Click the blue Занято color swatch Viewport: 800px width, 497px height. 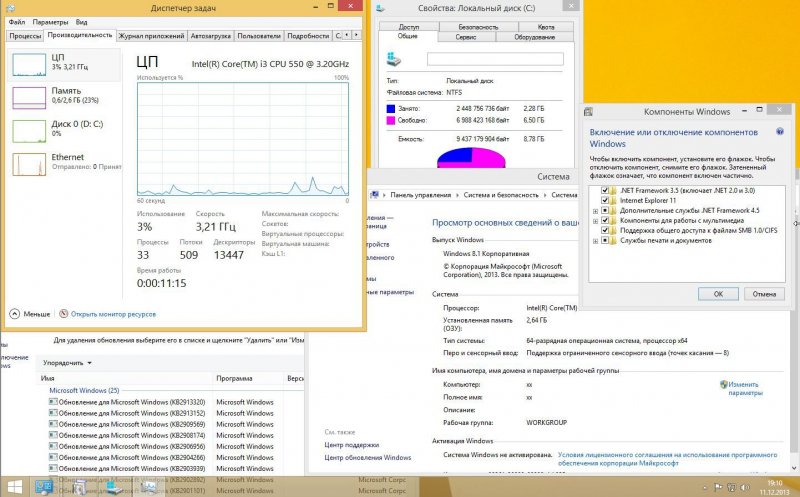coord(391,109)
